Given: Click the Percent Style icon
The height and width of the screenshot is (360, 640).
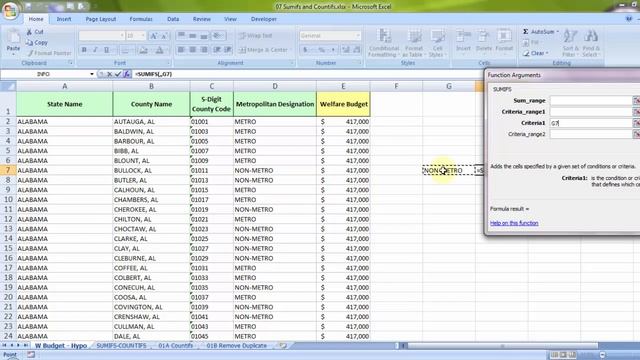Looking at the screenshot, I should click(x=322, y=50).
